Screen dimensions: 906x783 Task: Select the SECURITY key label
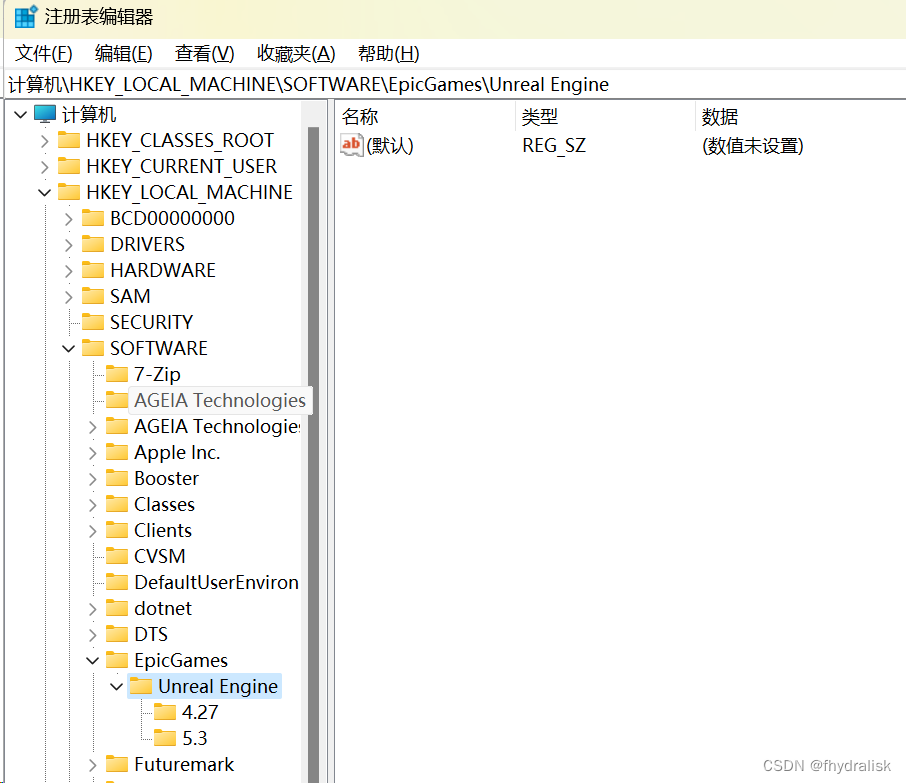tap(151, 322)
